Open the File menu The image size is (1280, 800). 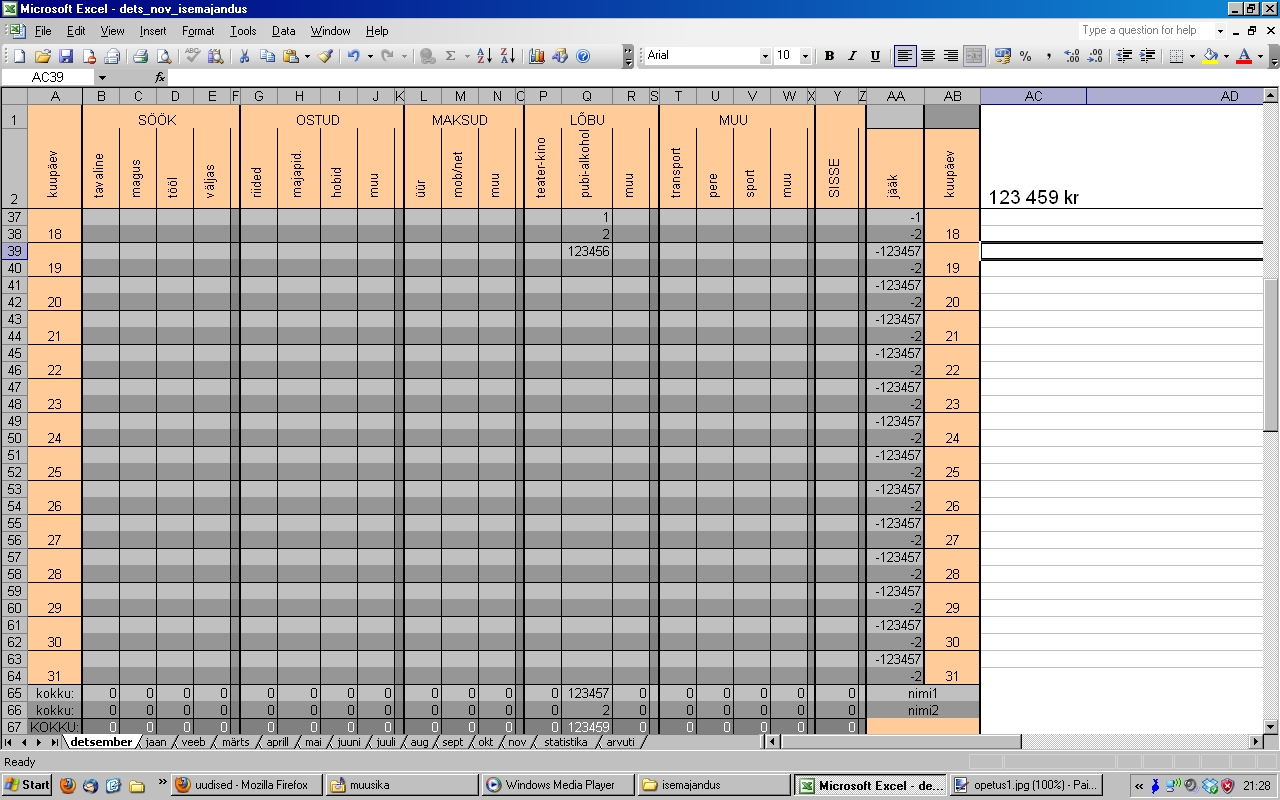(43, 31)
